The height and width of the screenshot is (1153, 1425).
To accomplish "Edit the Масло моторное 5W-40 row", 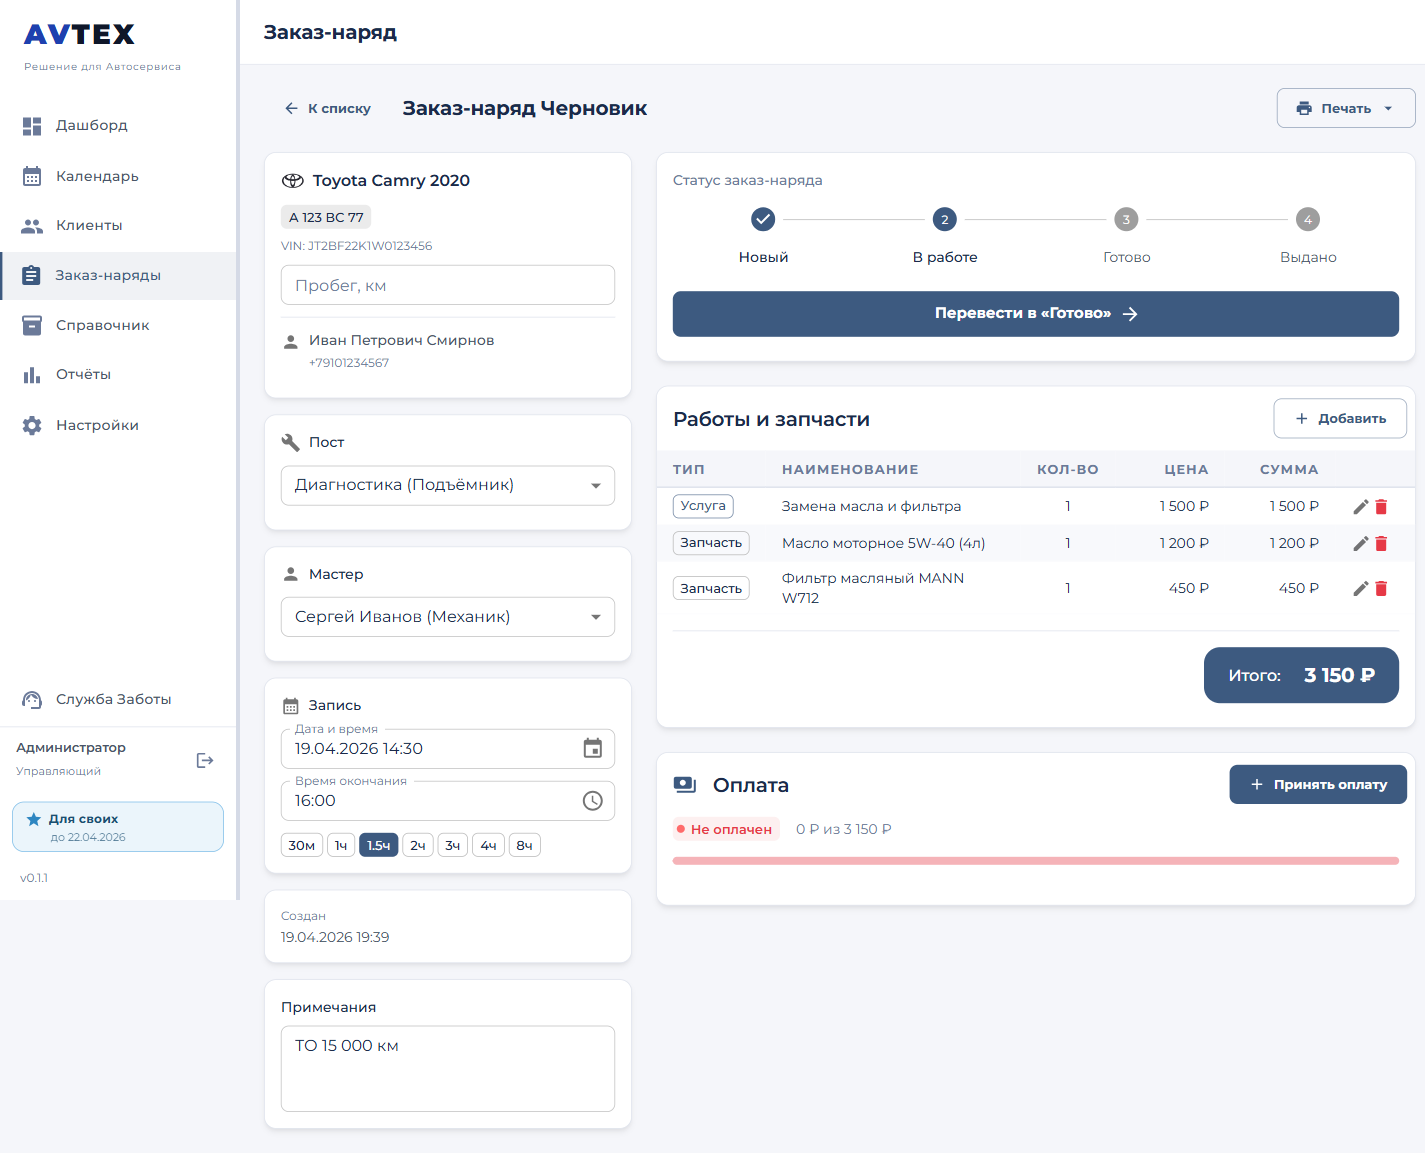I will [x=1360, y=544].
